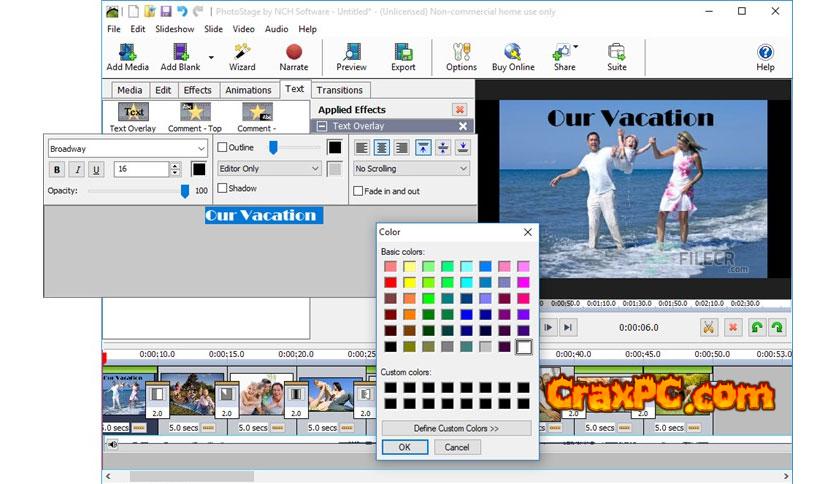Open the Preview tool
The height and width of the screenshot is (484, 836).
pos(351,52)
